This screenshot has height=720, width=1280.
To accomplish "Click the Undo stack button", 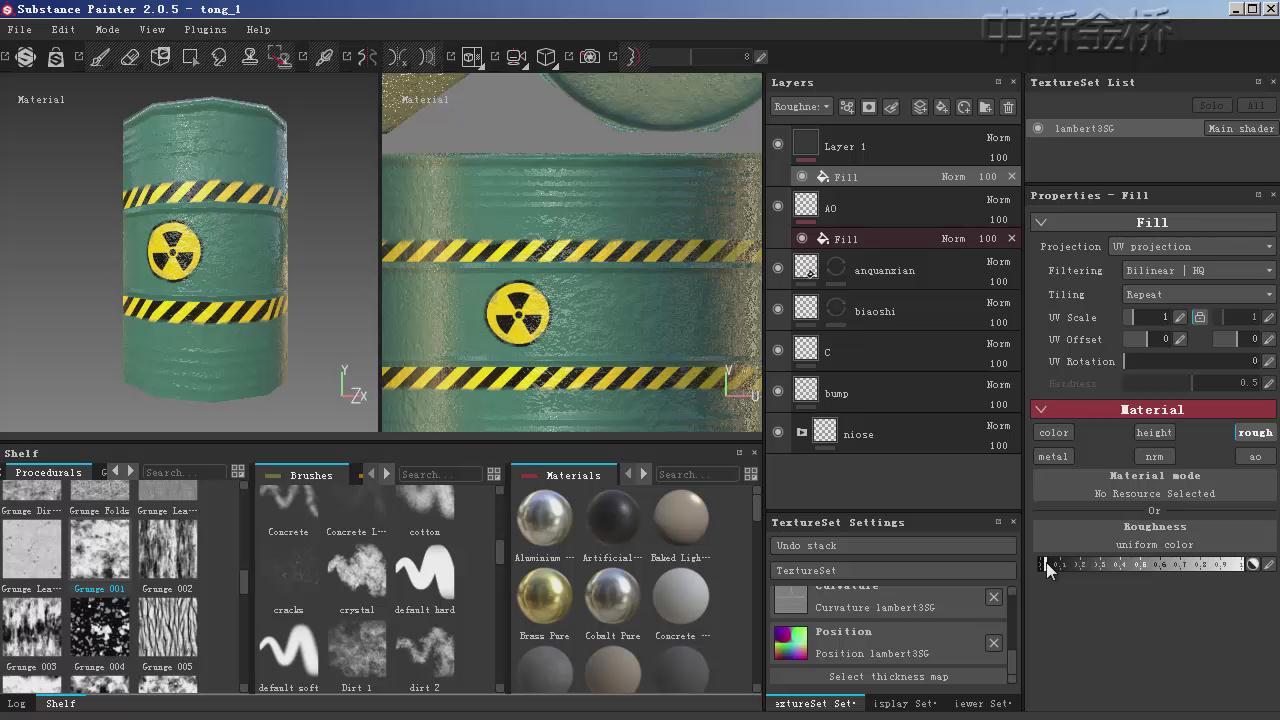I will (894, 546).
